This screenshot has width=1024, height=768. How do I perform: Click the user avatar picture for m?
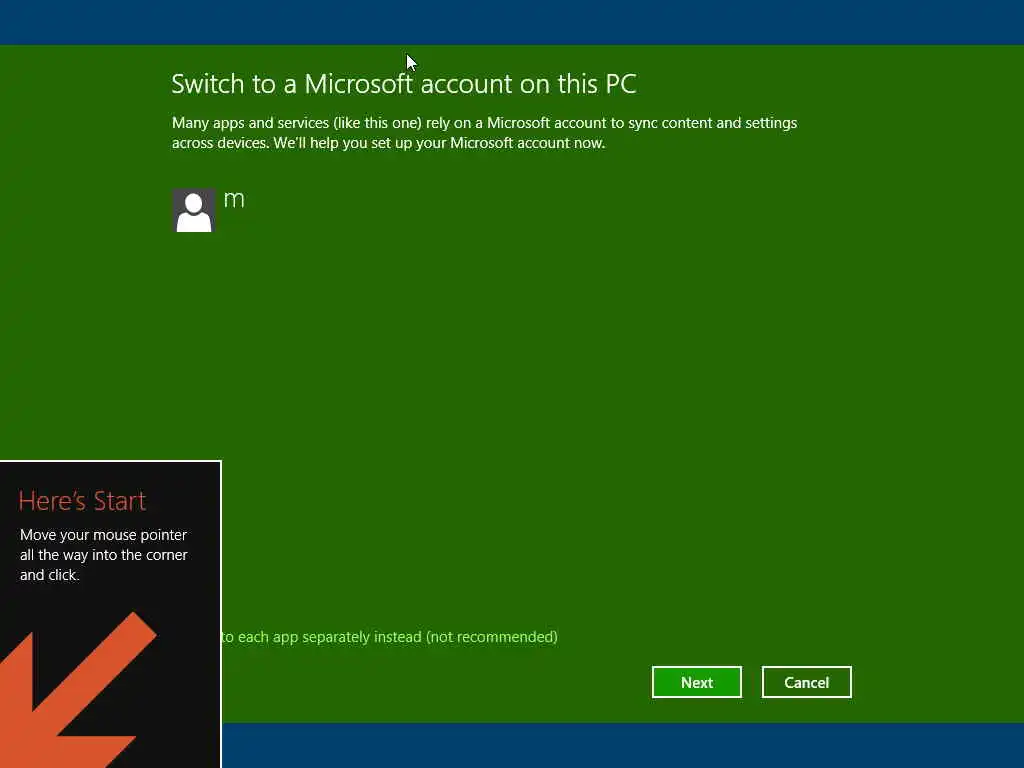point(194,210)
